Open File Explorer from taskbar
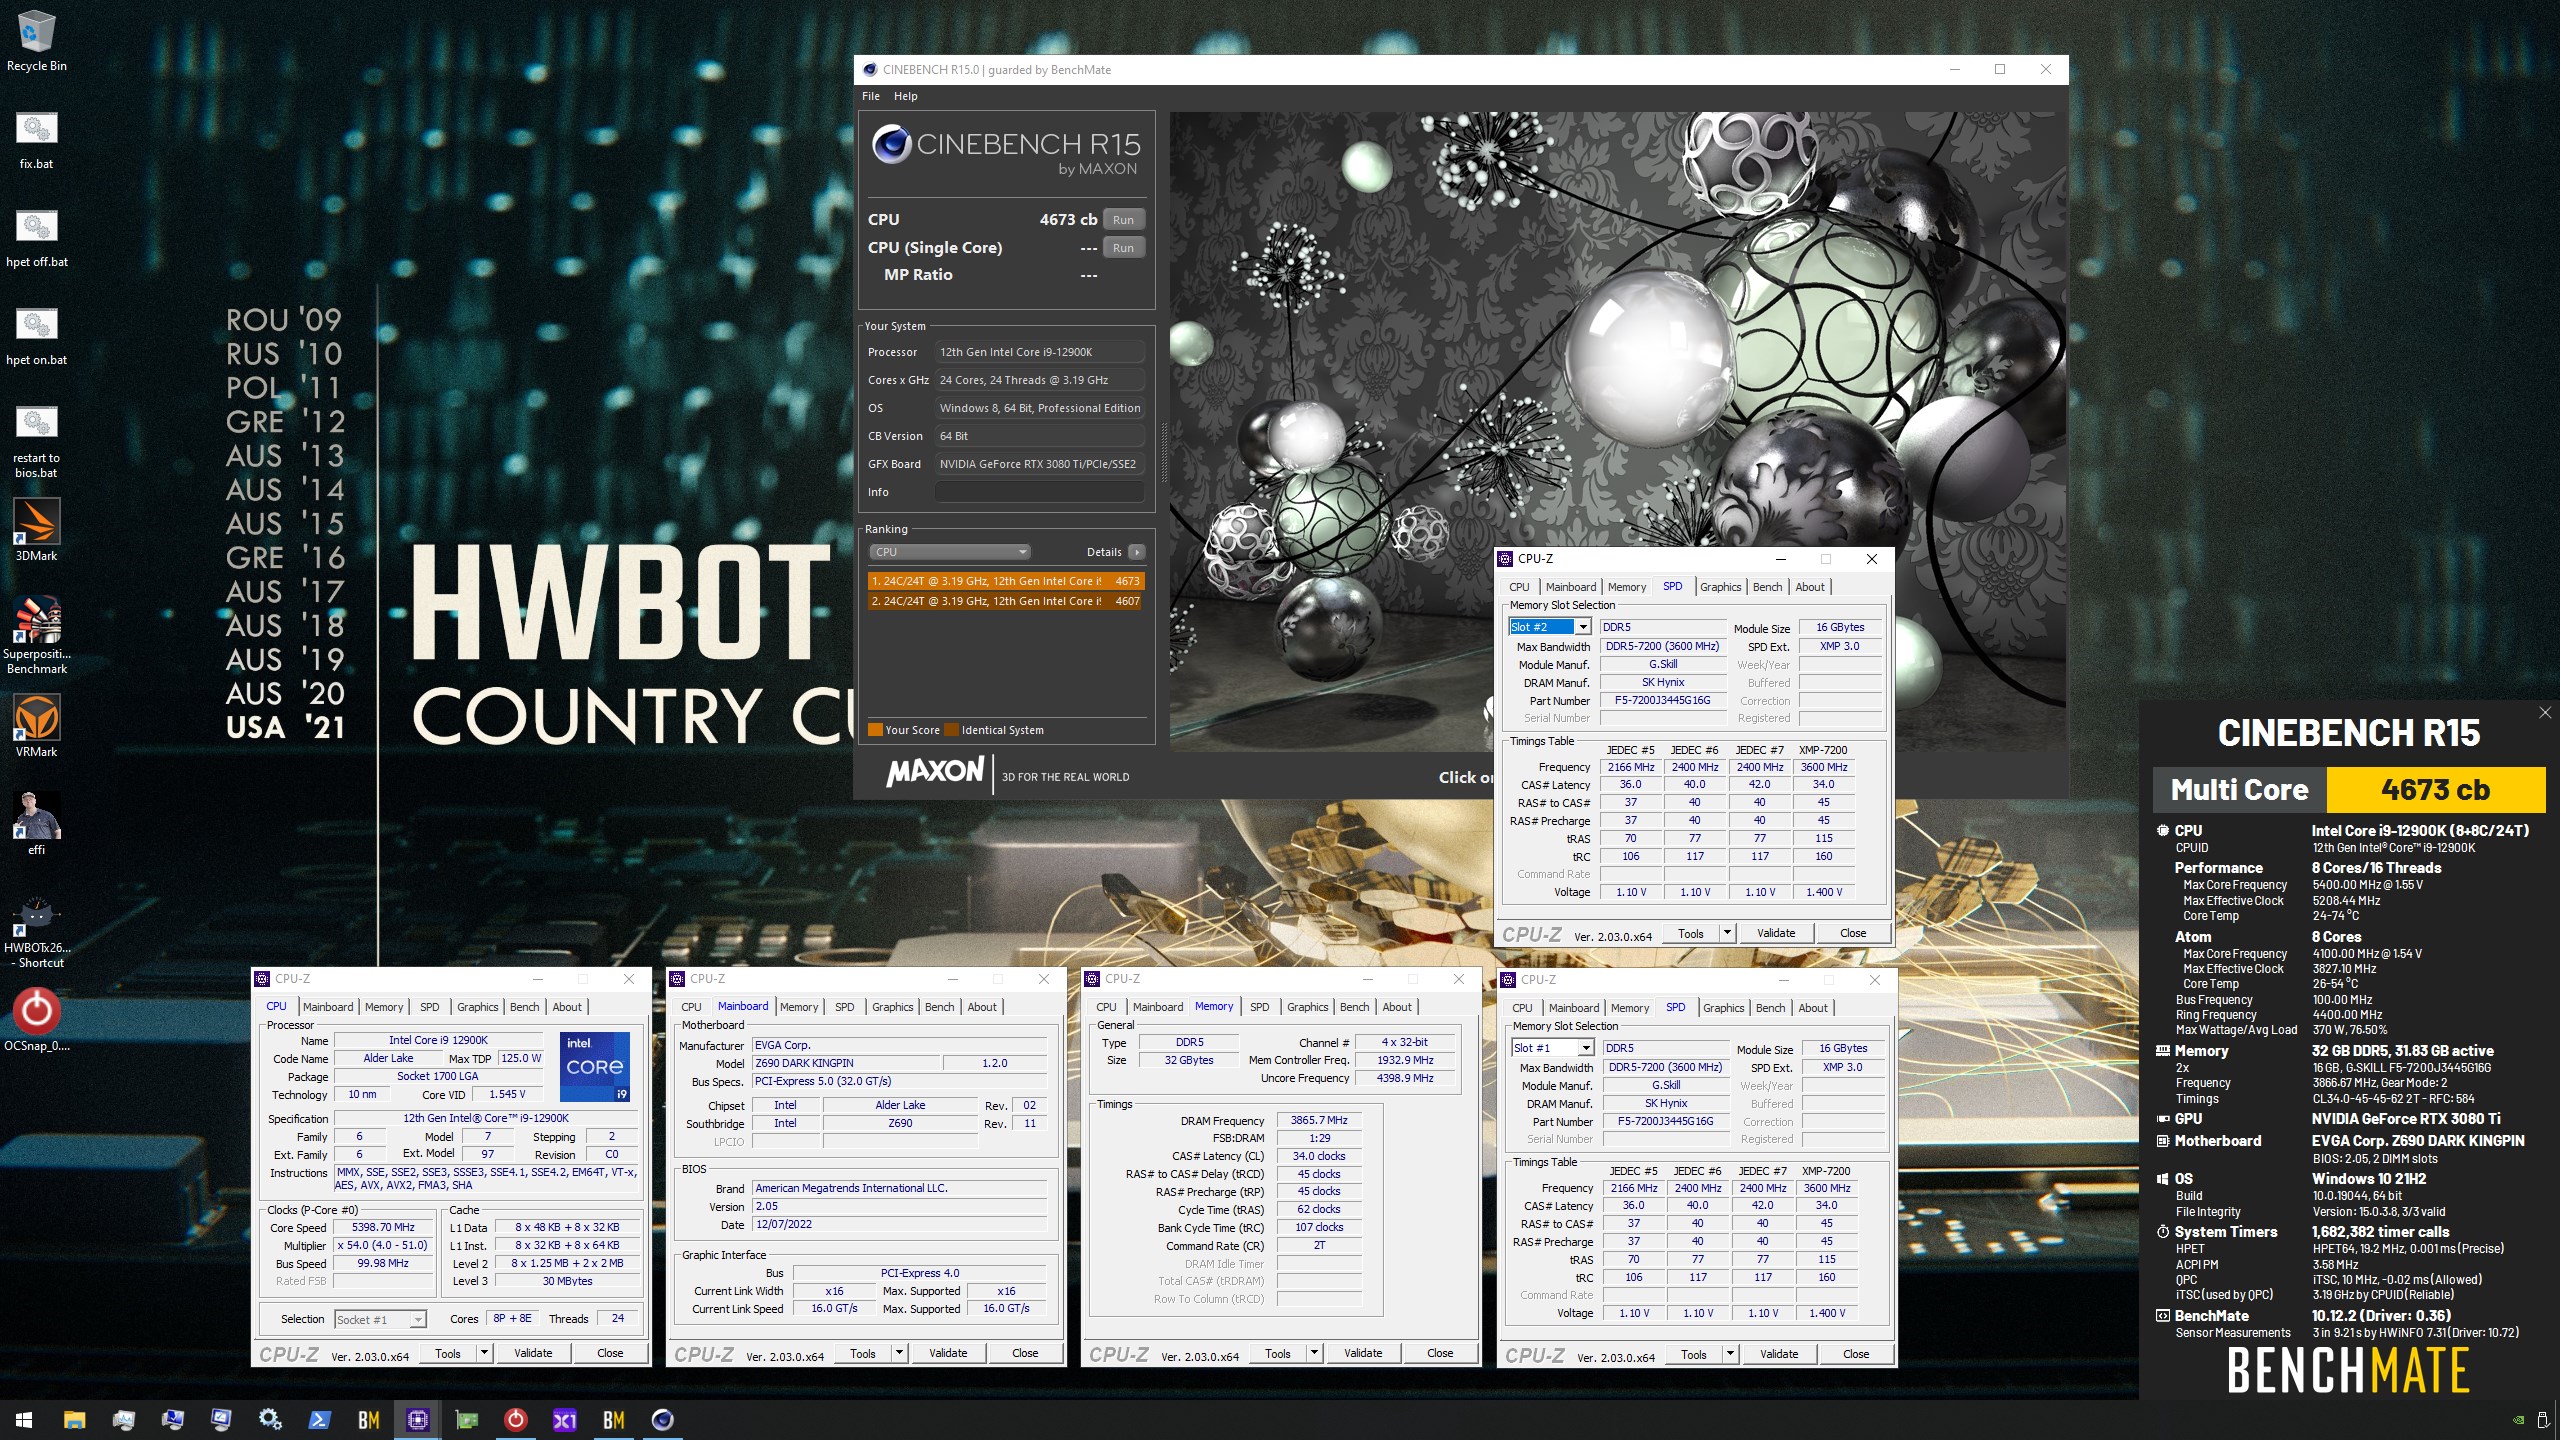Image resolution: width=2560 pixels, height=1440 pixels. pos(74,1420)
